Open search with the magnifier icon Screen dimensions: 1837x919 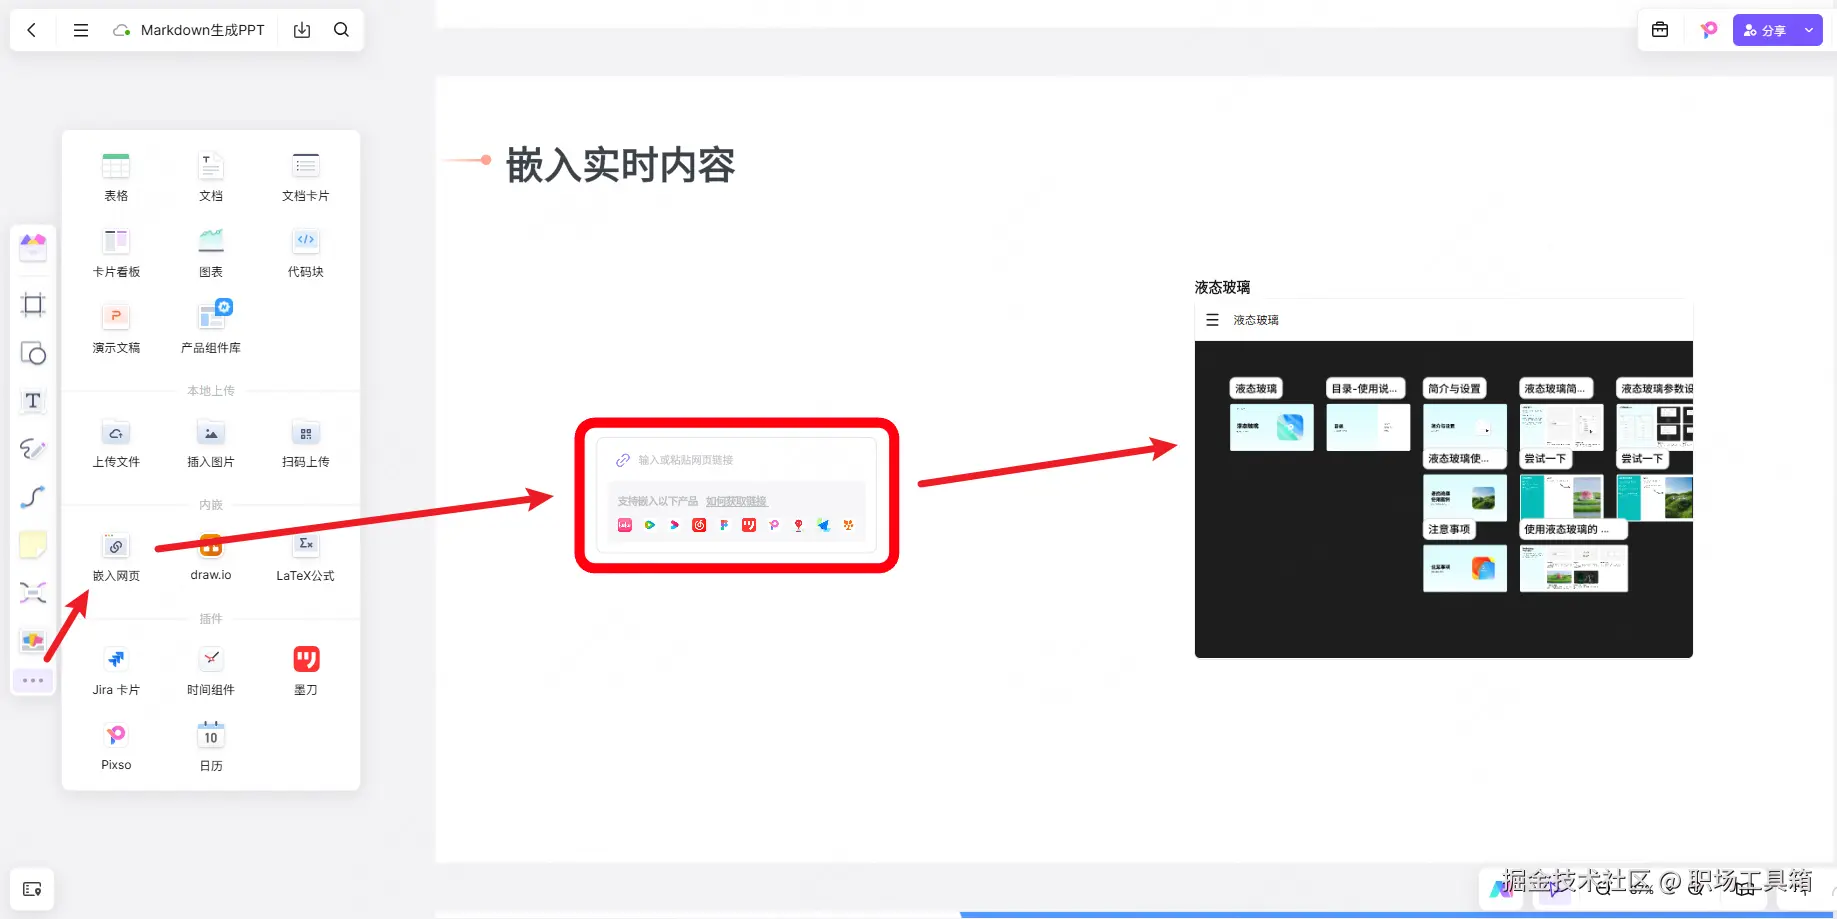point(341,30)
